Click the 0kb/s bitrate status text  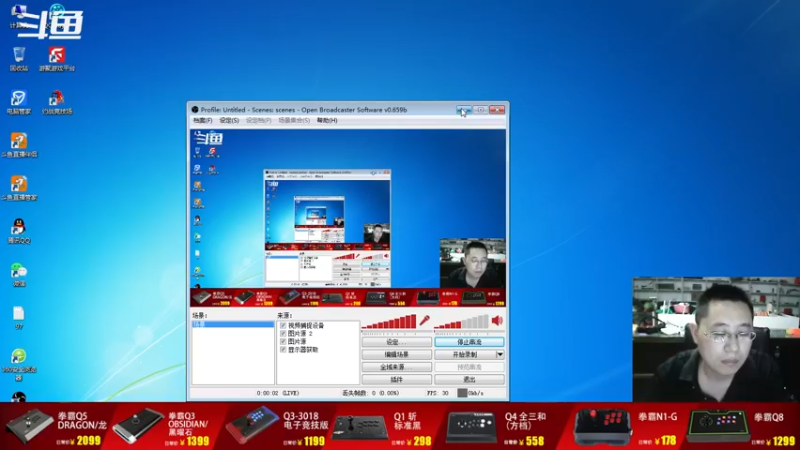click(x=476, y=393)
